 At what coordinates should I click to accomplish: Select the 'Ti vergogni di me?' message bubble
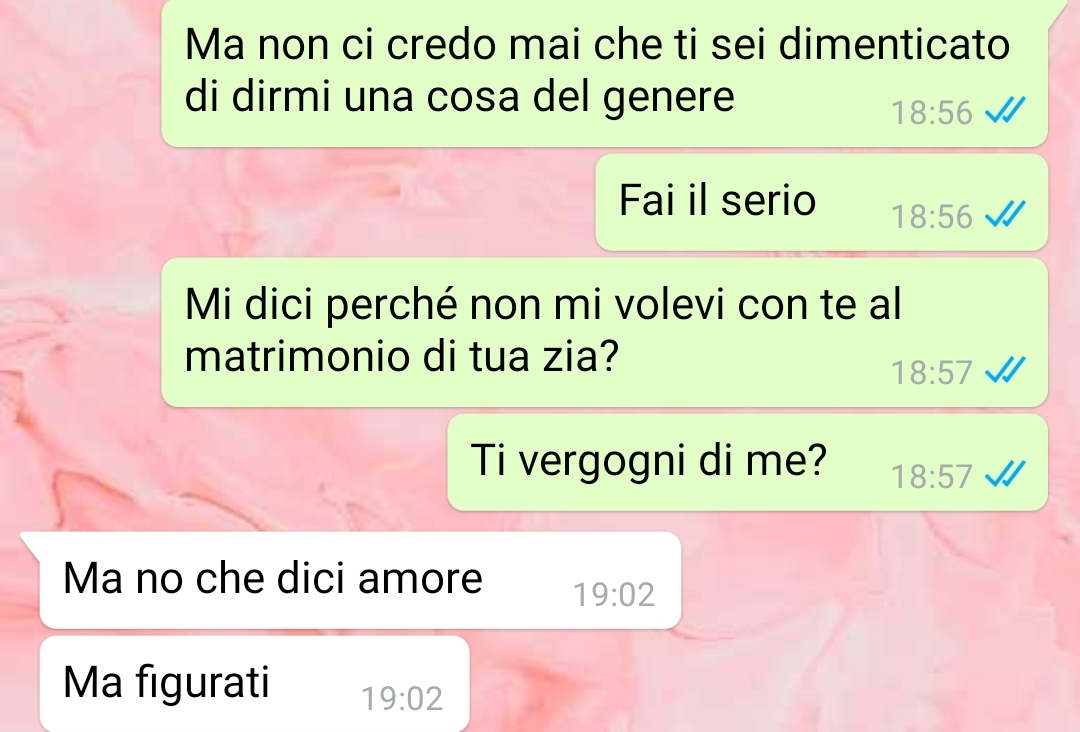(748, 462)
